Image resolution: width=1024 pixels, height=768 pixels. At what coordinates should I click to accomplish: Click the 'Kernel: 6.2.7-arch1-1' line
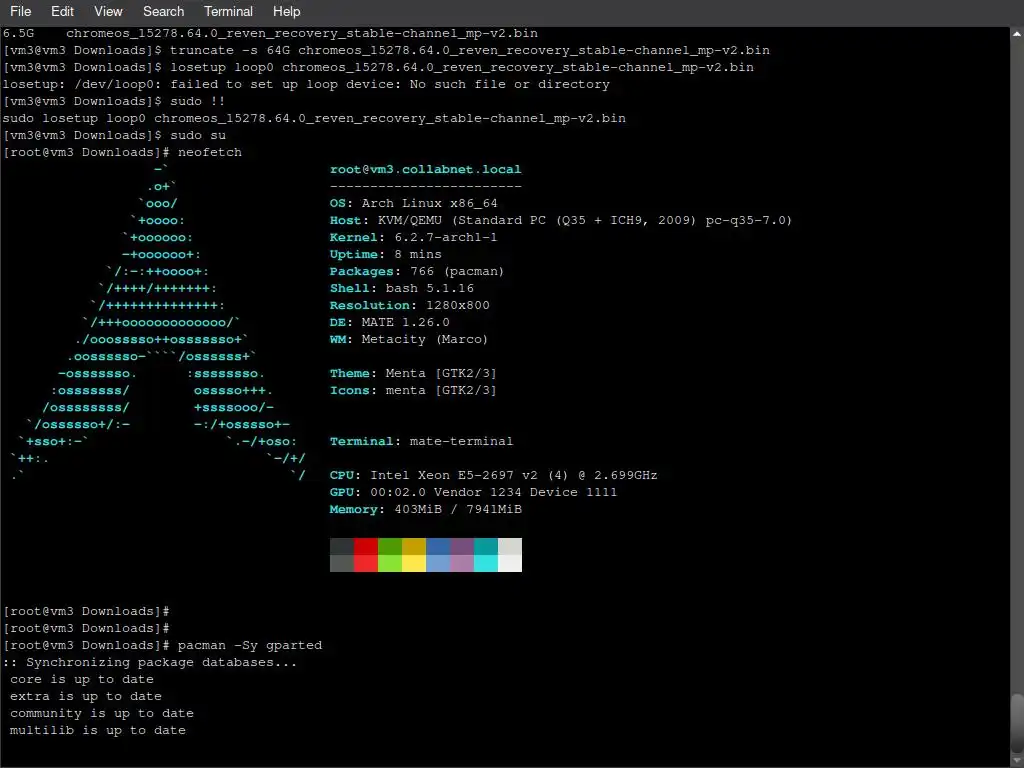413,237
